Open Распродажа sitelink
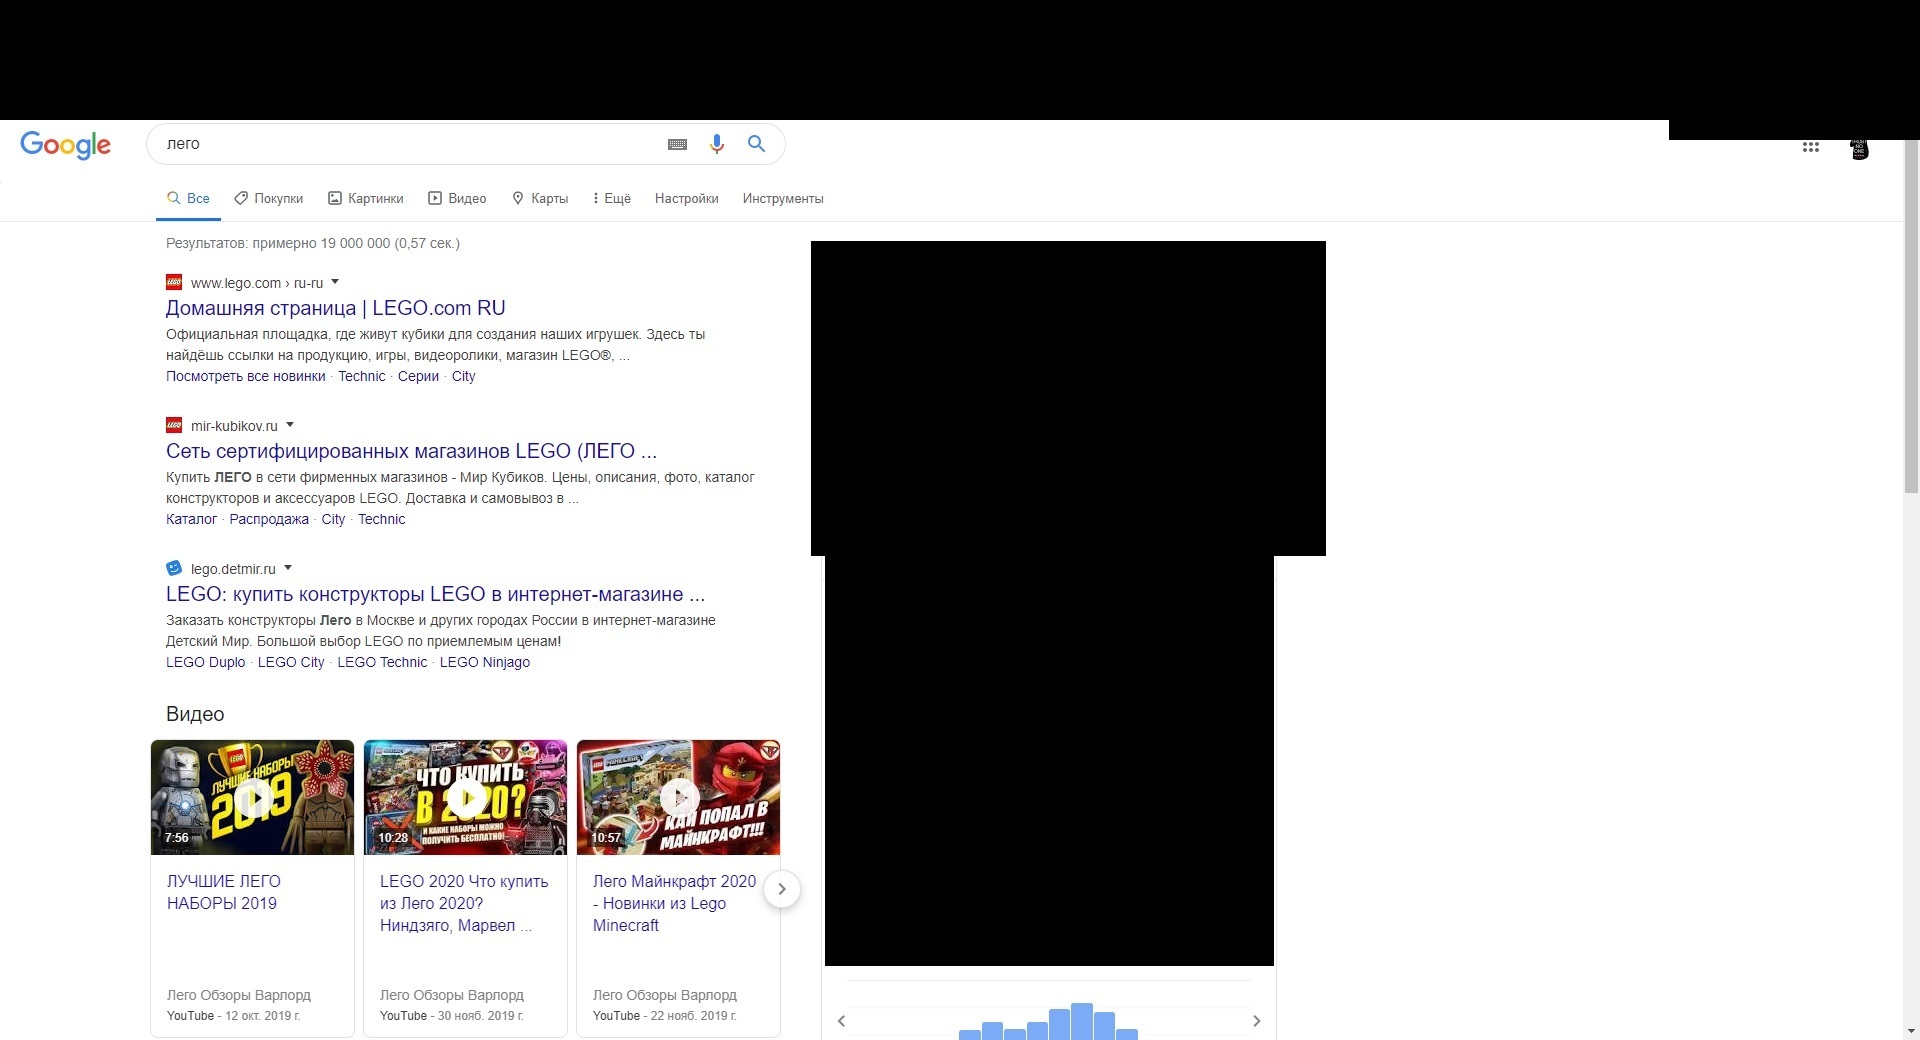Image resolution: width=1920 pixels, height=1040 pixels. [269, 519]
